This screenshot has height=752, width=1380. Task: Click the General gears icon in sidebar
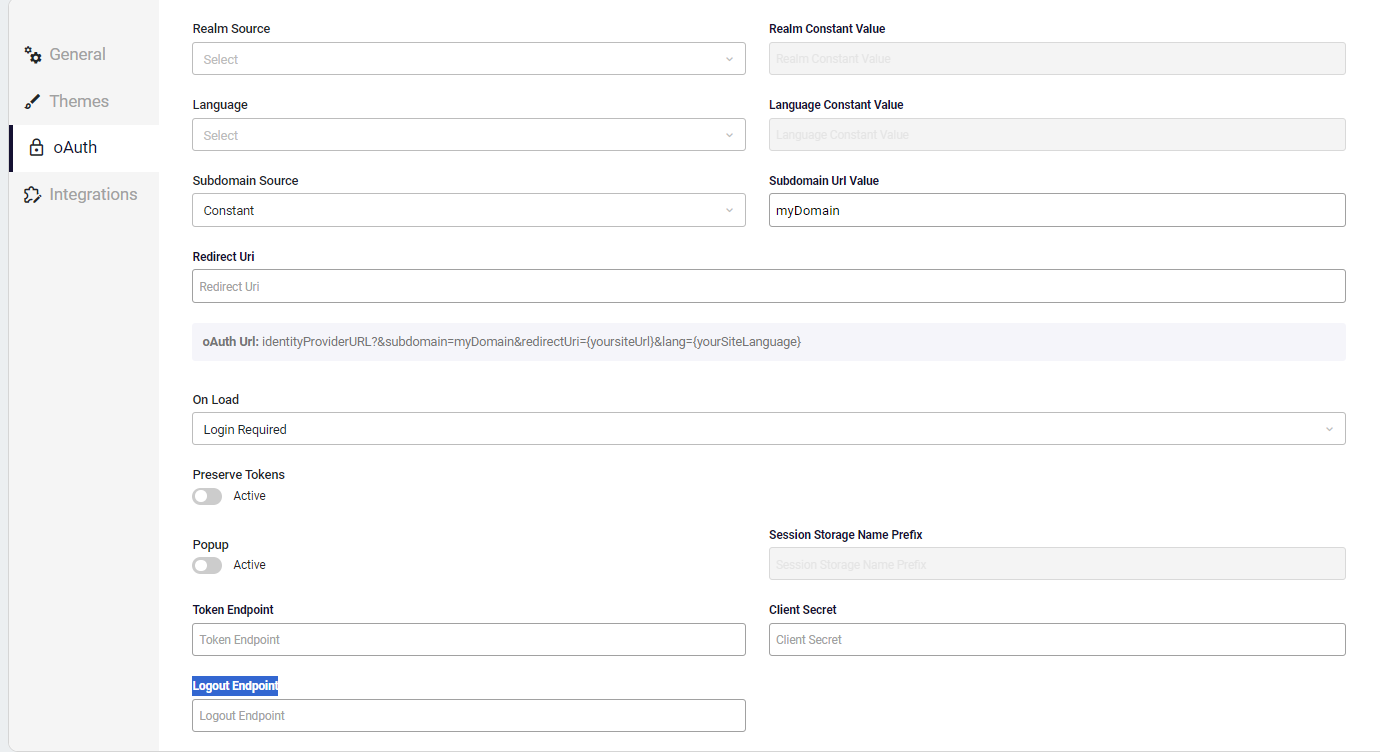[33, 55]
